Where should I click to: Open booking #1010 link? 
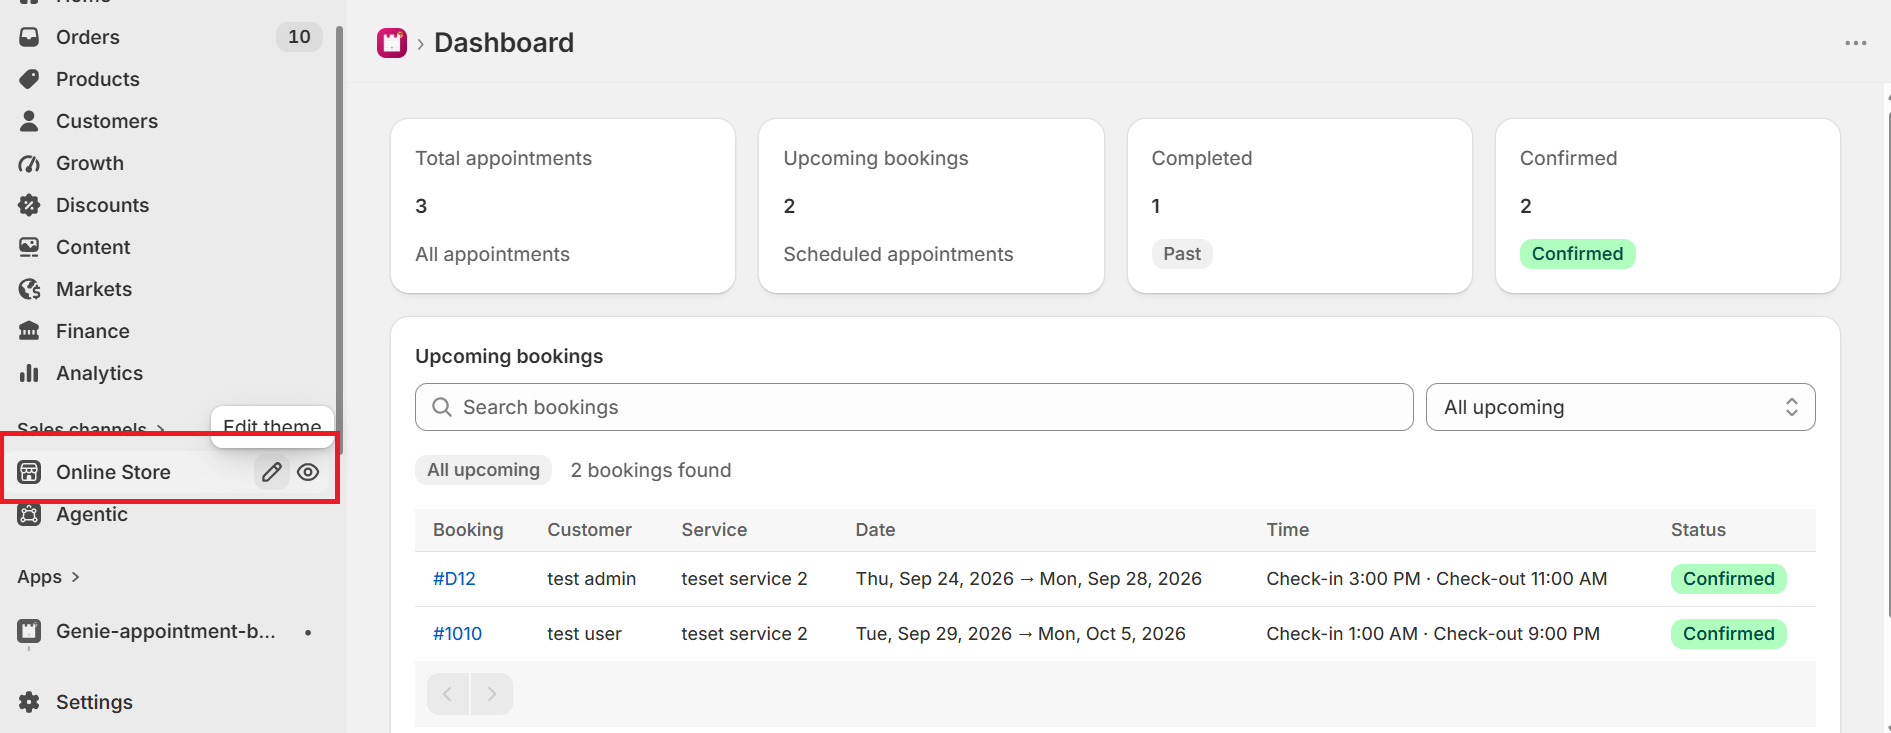pos(457,634)
